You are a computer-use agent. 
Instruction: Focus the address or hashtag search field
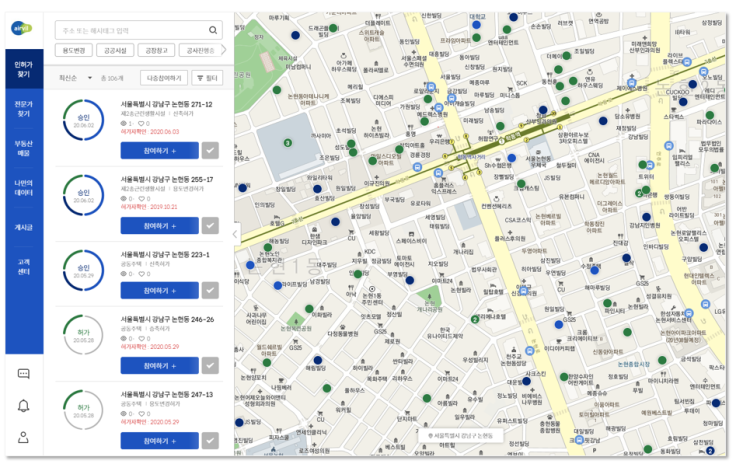point(138,30)
